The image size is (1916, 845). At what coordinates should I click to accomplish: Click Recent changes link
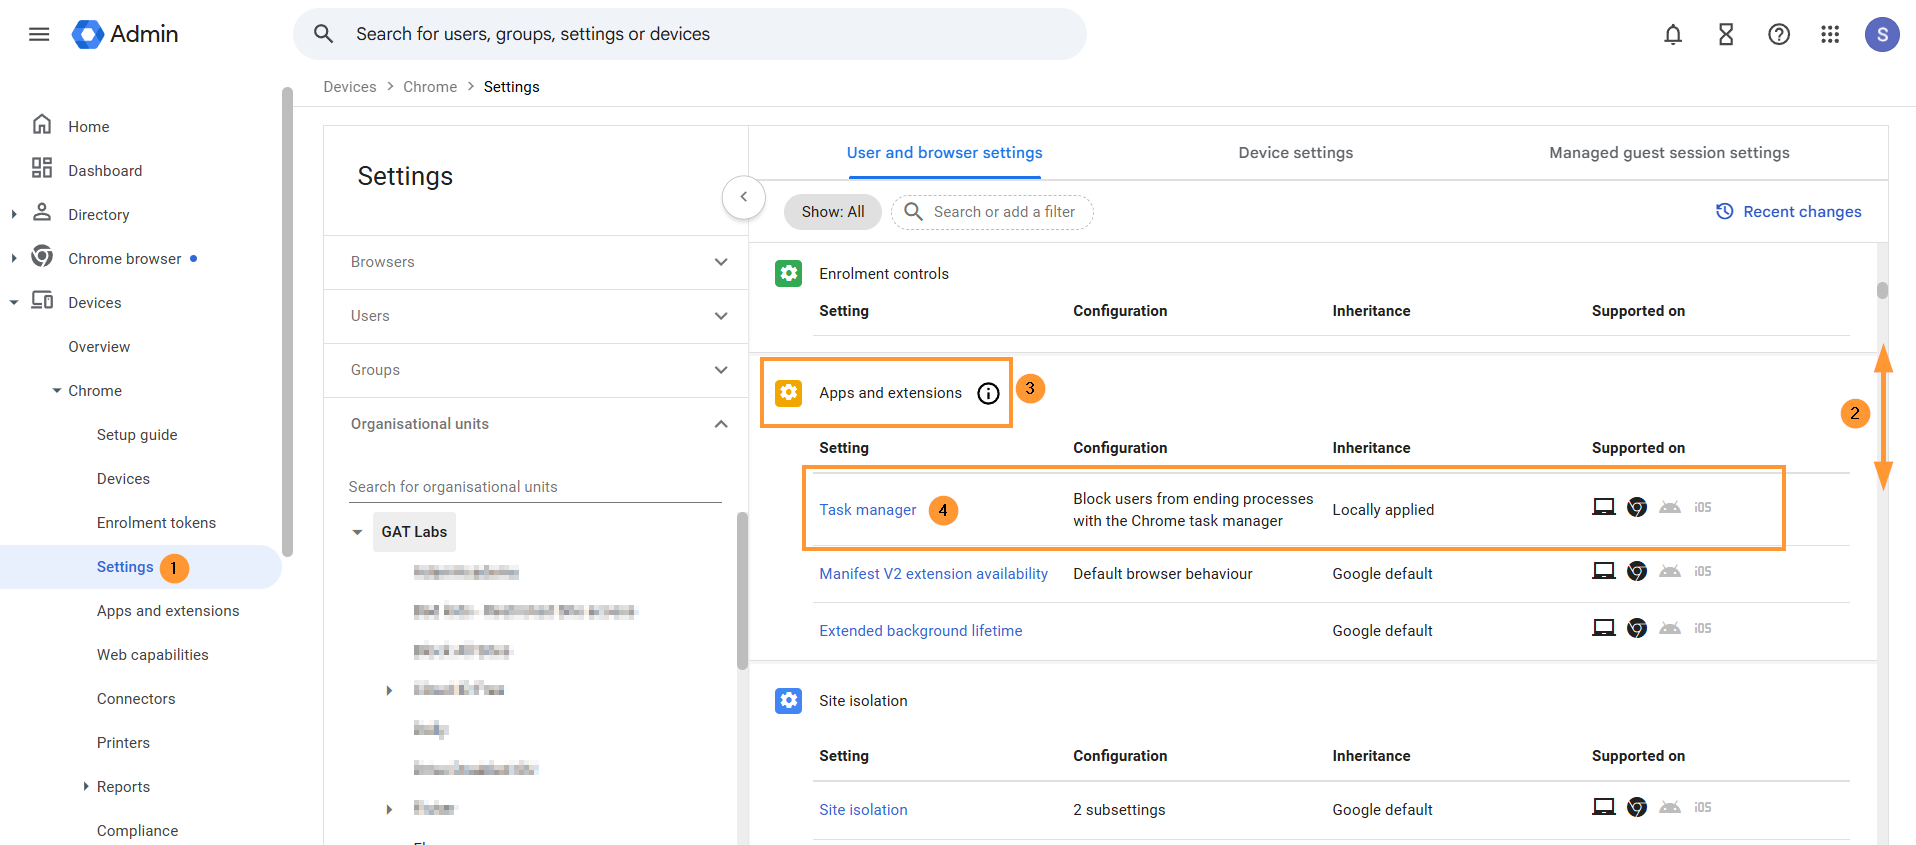pos(1802,212)
